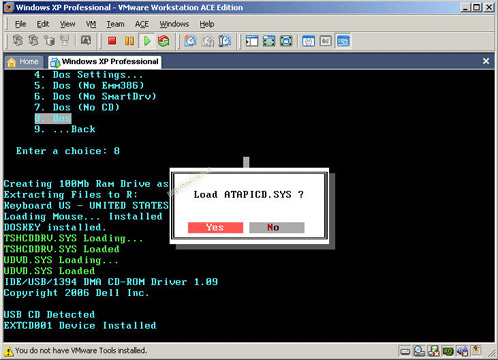Click the VMware title bar application icon
This screenshot has height=360, width=498.
click(x=9, y=7)
